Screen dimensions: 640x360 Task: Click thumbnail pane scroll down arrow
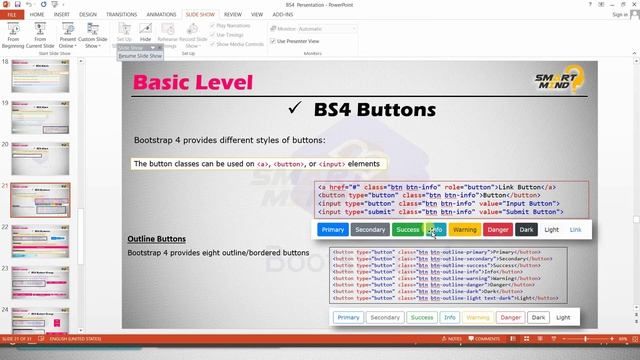pyautogui.click(x=80, y=330)
